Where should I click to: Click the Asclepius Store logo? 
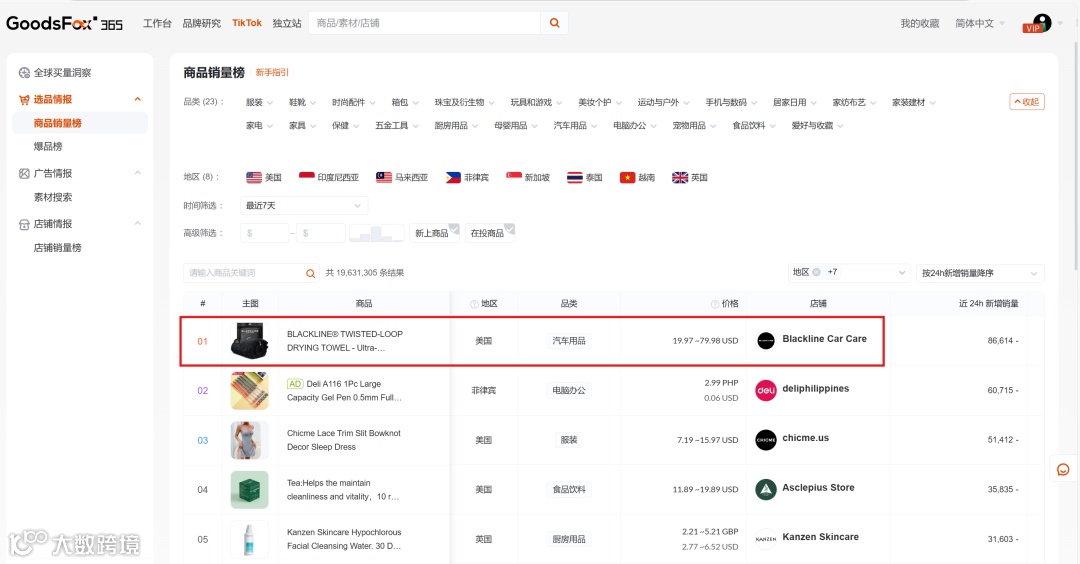pos(766,489)
